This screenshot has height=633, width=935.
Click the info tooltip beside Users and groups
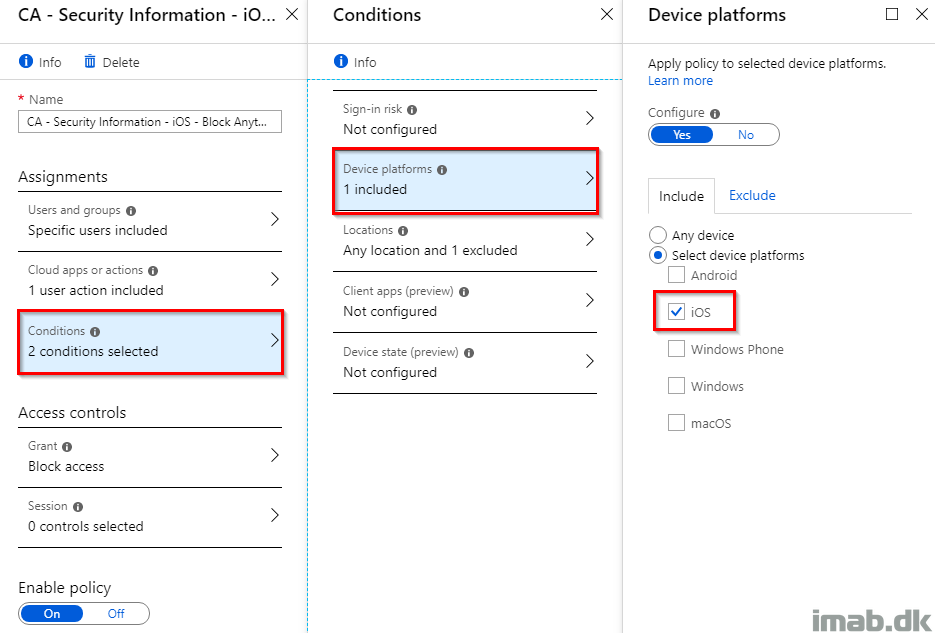[131, 211]
